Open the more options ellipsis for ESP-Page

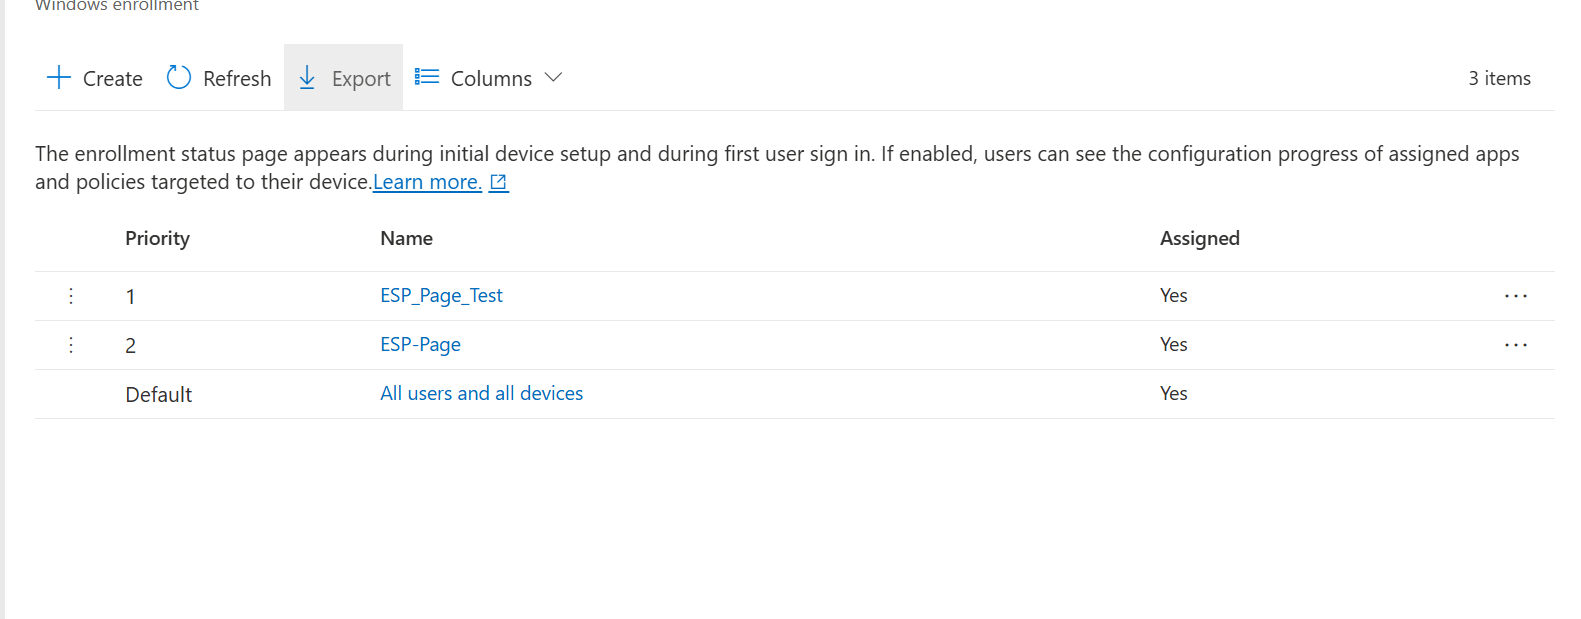[x=1515, y=345]
